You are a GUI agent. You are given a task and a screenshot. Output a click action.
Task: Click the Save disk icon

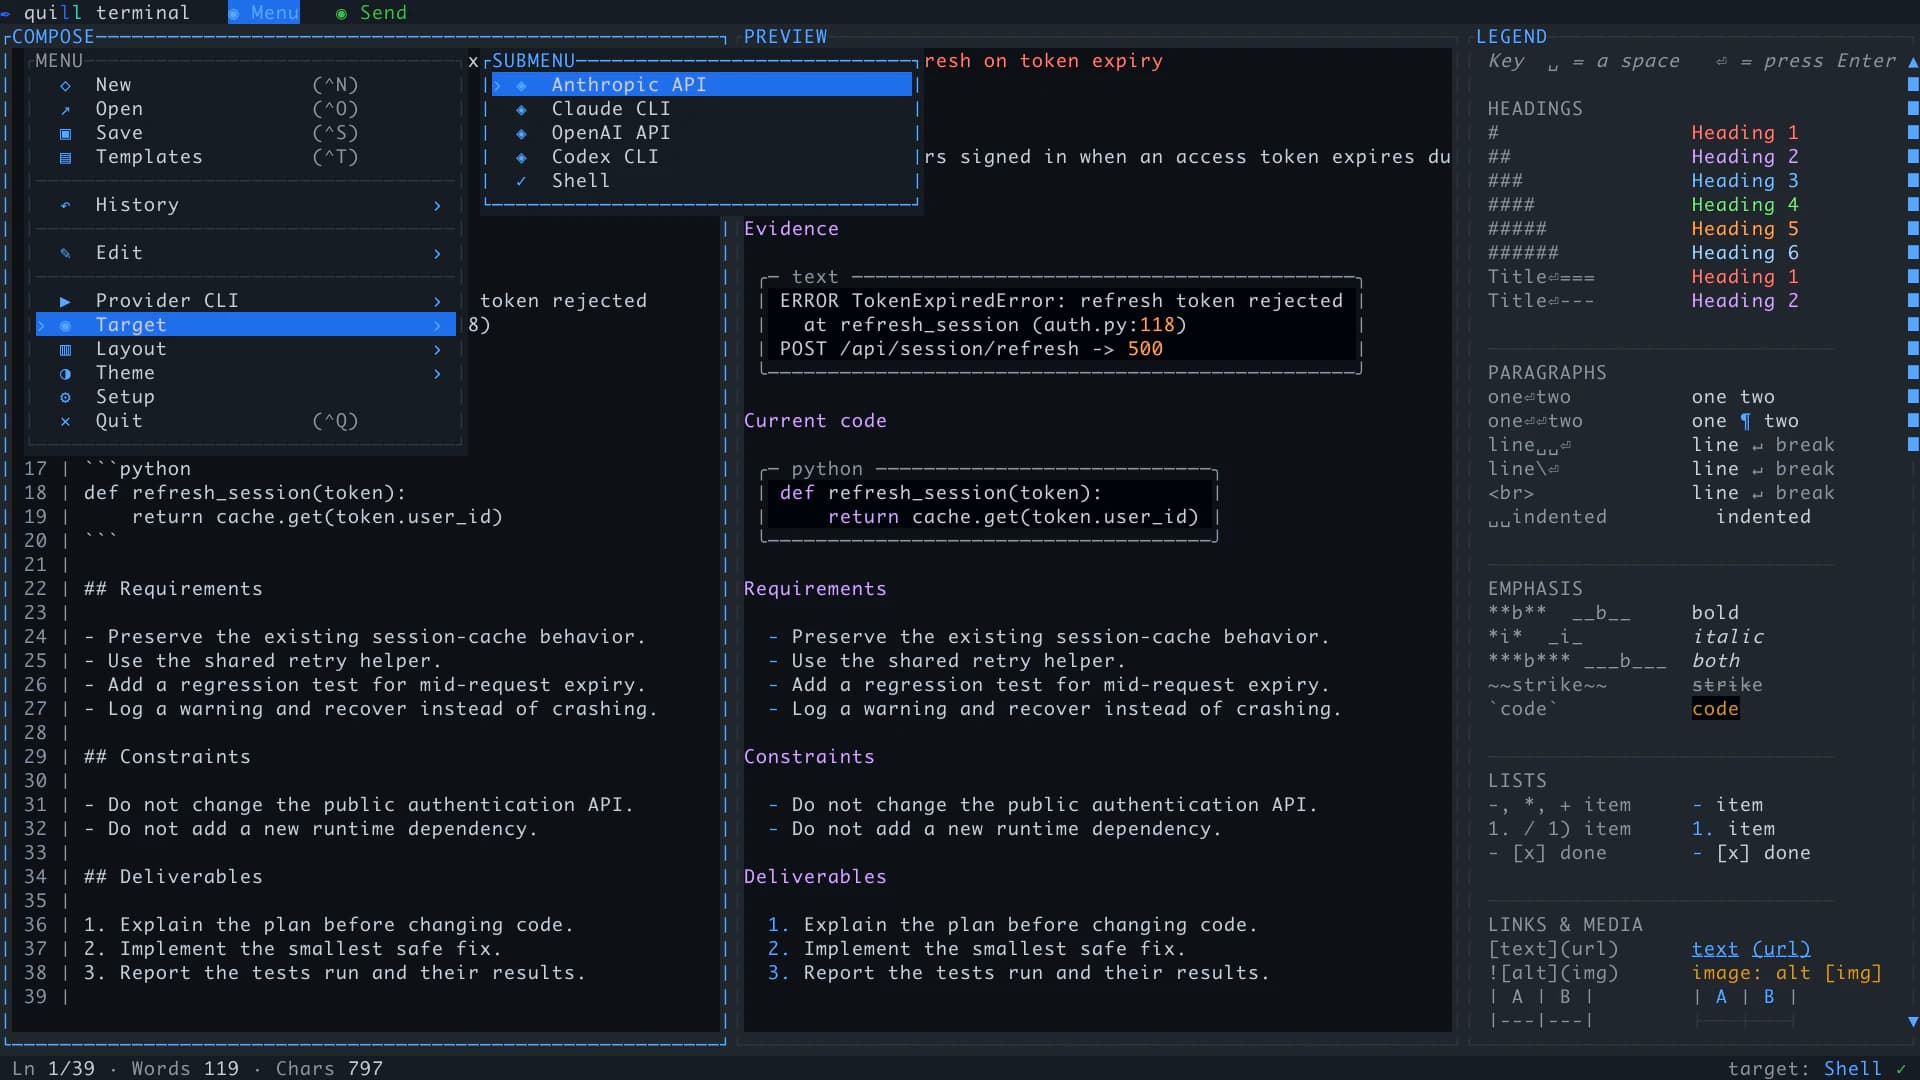tap(65, 134)
